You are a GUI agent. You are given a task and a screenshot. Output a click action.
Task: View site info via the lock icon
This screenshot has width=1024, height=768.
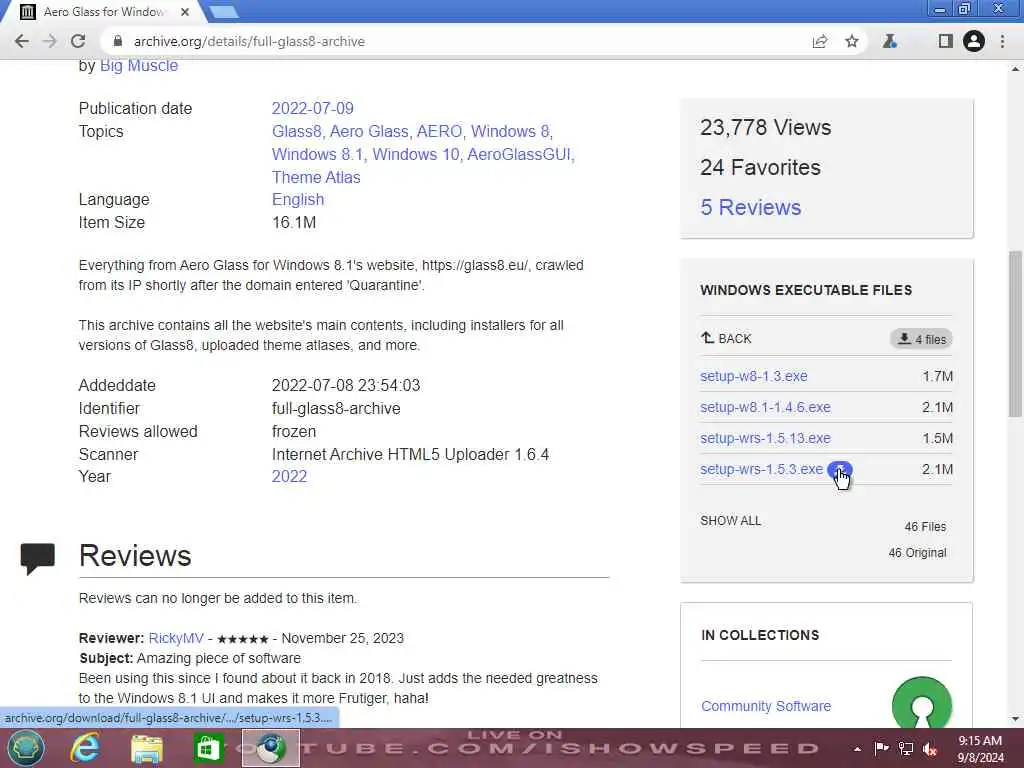pos(118,41)
